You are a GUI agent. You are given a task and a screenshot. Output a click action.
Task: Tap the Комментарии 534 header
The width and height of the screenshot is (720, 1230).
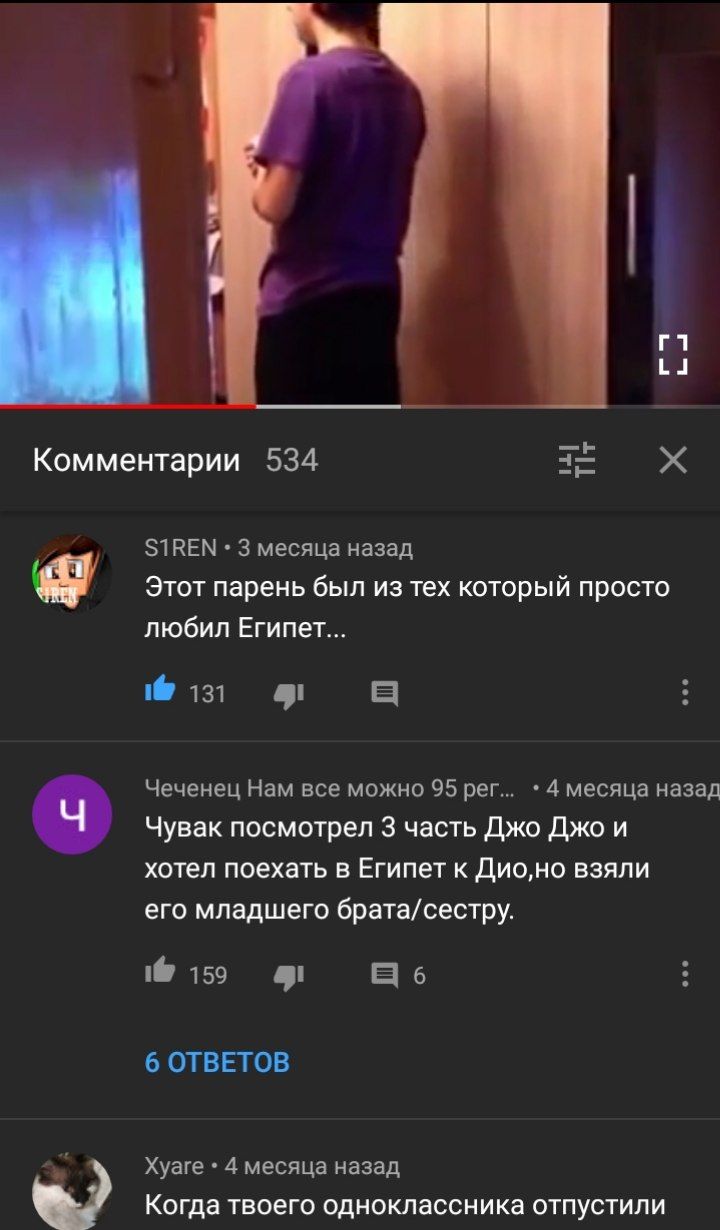176,460
